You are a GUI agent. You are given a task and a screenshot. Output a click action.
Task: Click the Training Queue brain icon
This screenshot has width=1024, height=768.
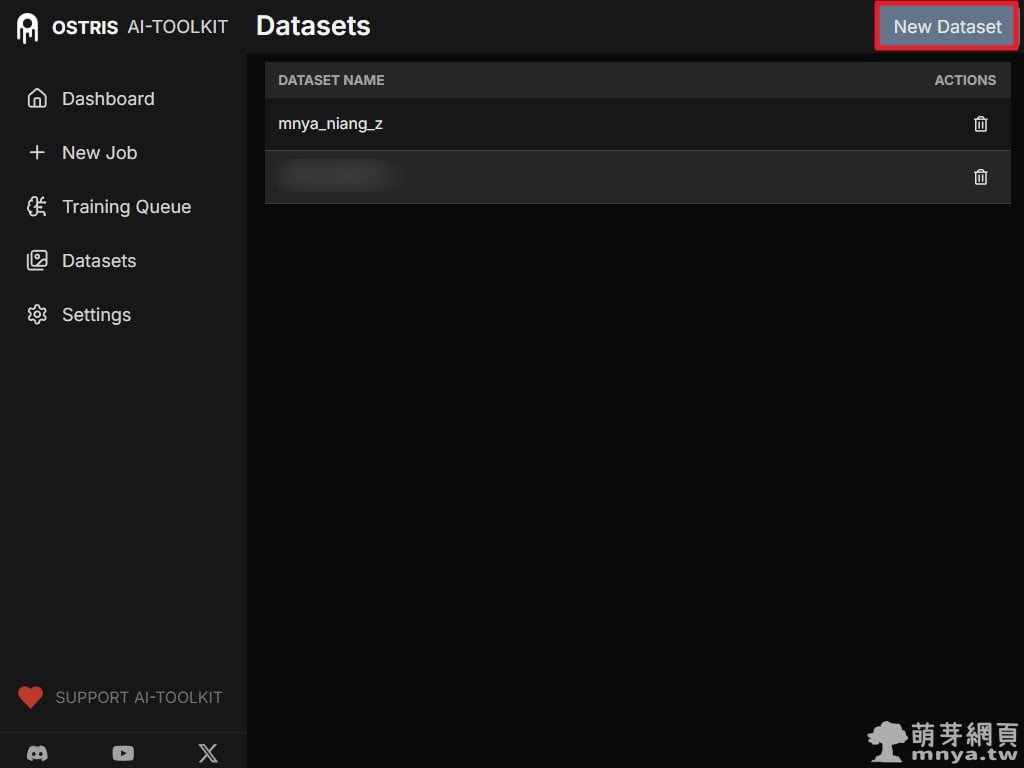click(x=37, y=206)
